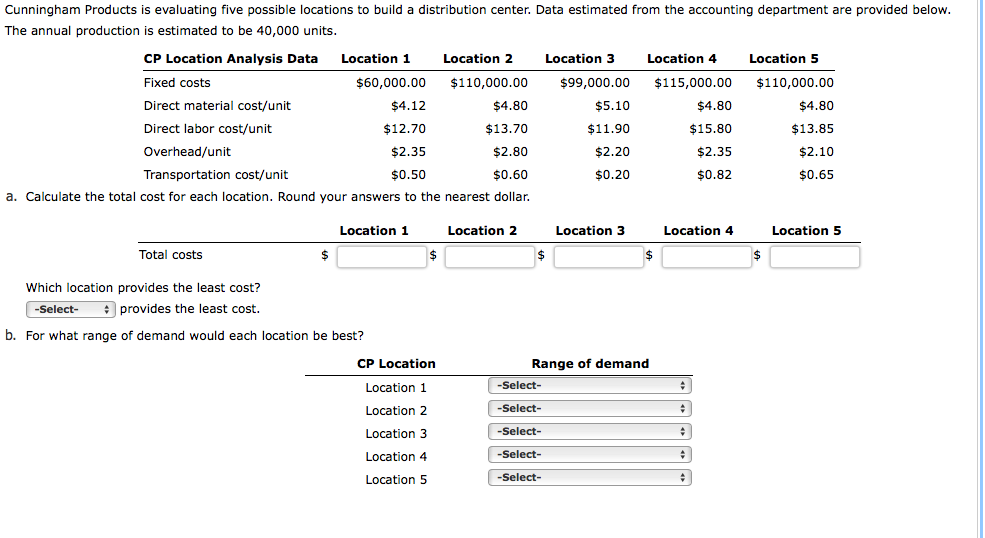The width and height of the screenshot is (985, 538).
Task: Open Range of demand dropdown for Location 2
Action: pyautogui.click(x=590, y=409)
